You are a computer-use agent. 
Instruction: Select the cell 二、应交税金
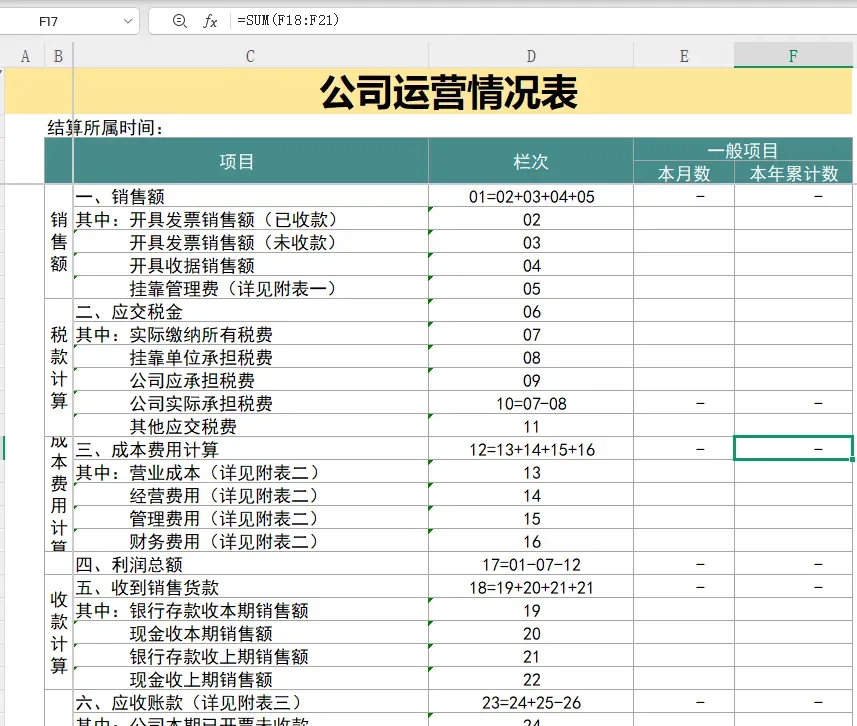[x=251, y=311]
